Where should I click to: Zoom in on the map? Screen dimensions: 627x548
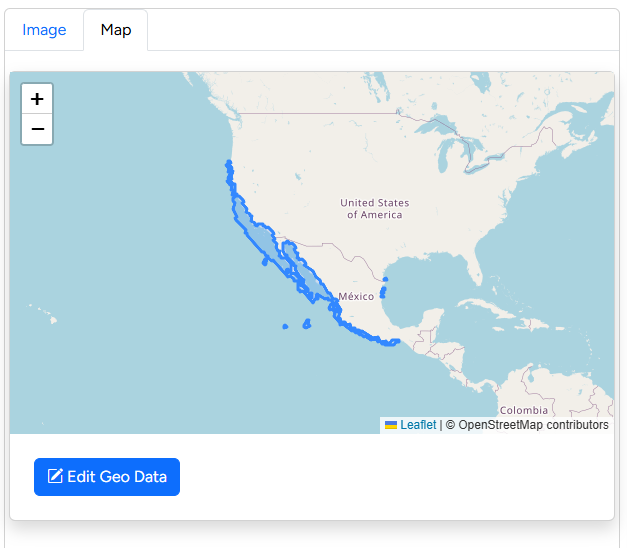[37, 99]
